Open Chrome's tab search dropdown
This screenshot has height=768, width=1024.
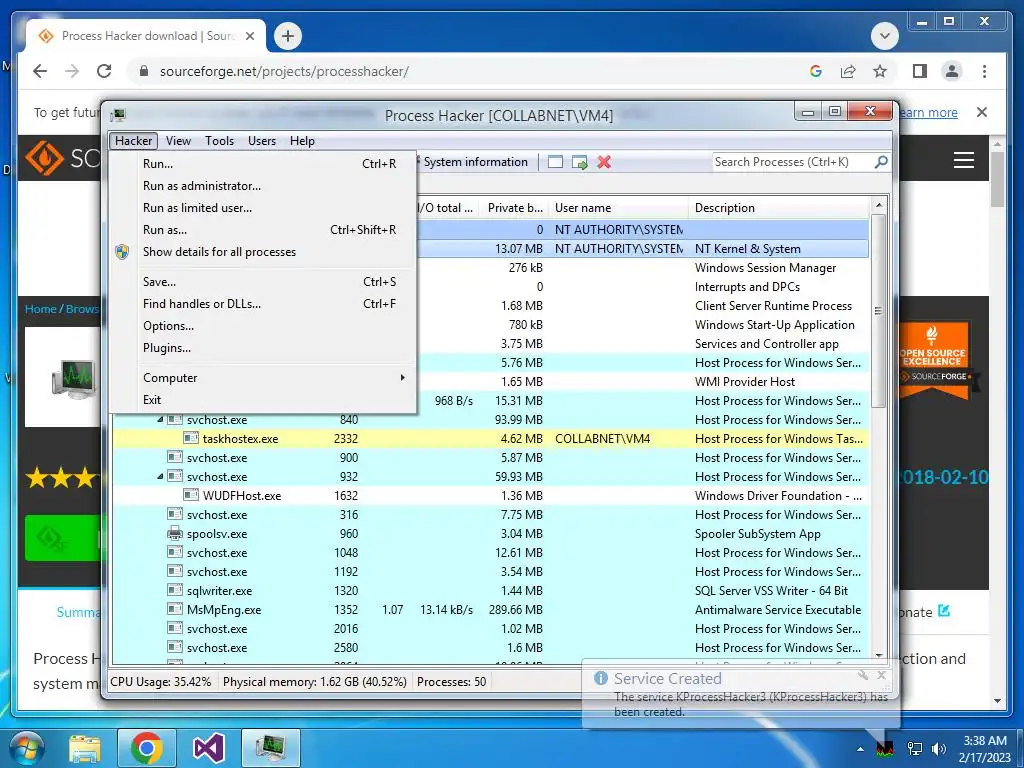pos(884,35)
